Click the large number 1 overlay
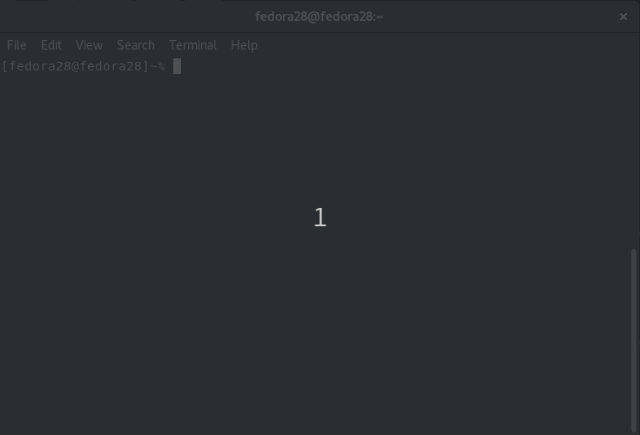The height and width of the screenshot is (435, 640). [x=320, y=217]
